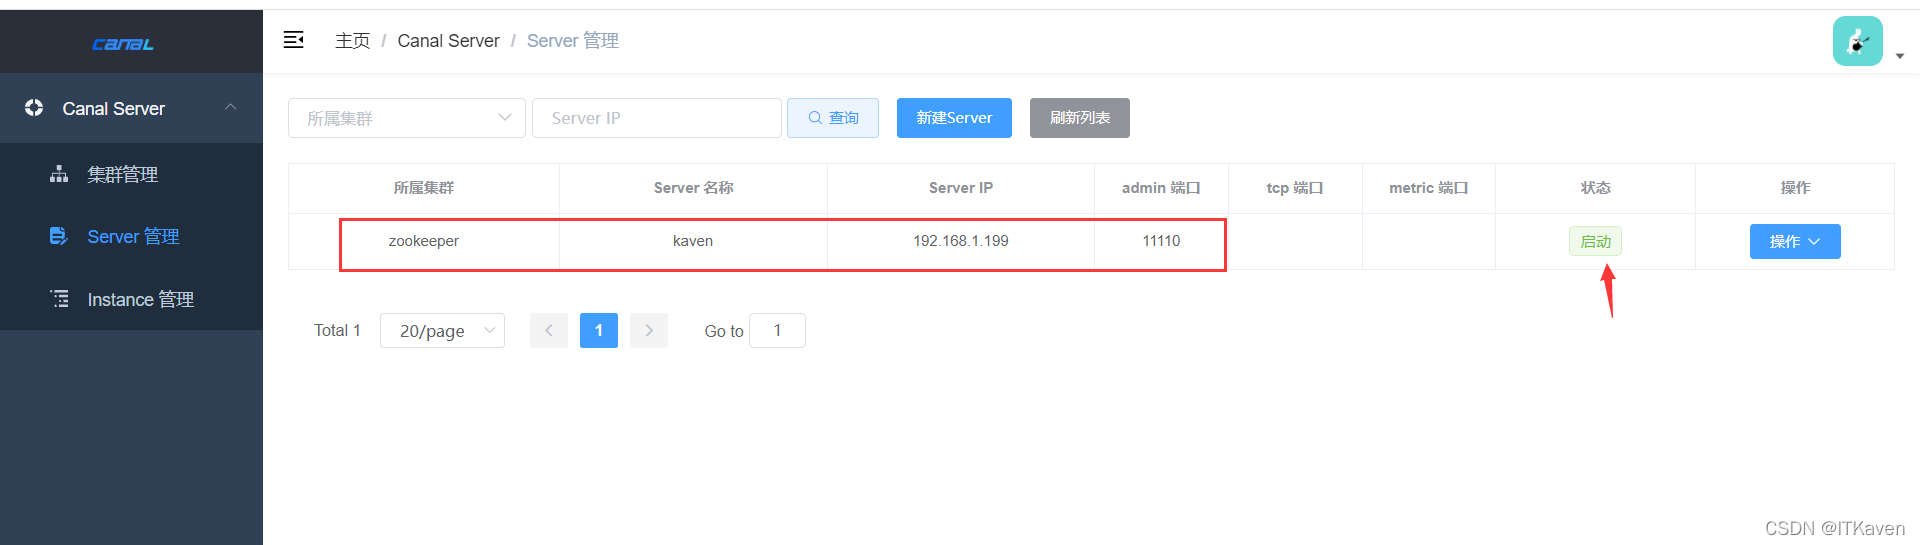Click the tcp 端口 column header
Screen dimensions: 1920x545
tap(1295, 188)
